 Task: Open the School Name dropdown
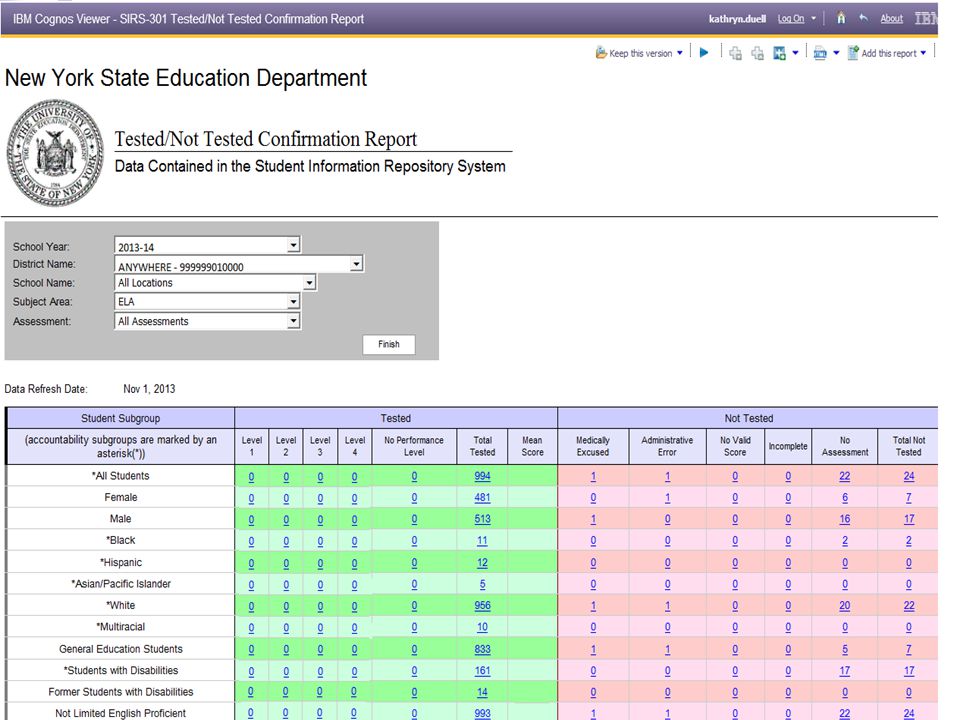[309, 283]
